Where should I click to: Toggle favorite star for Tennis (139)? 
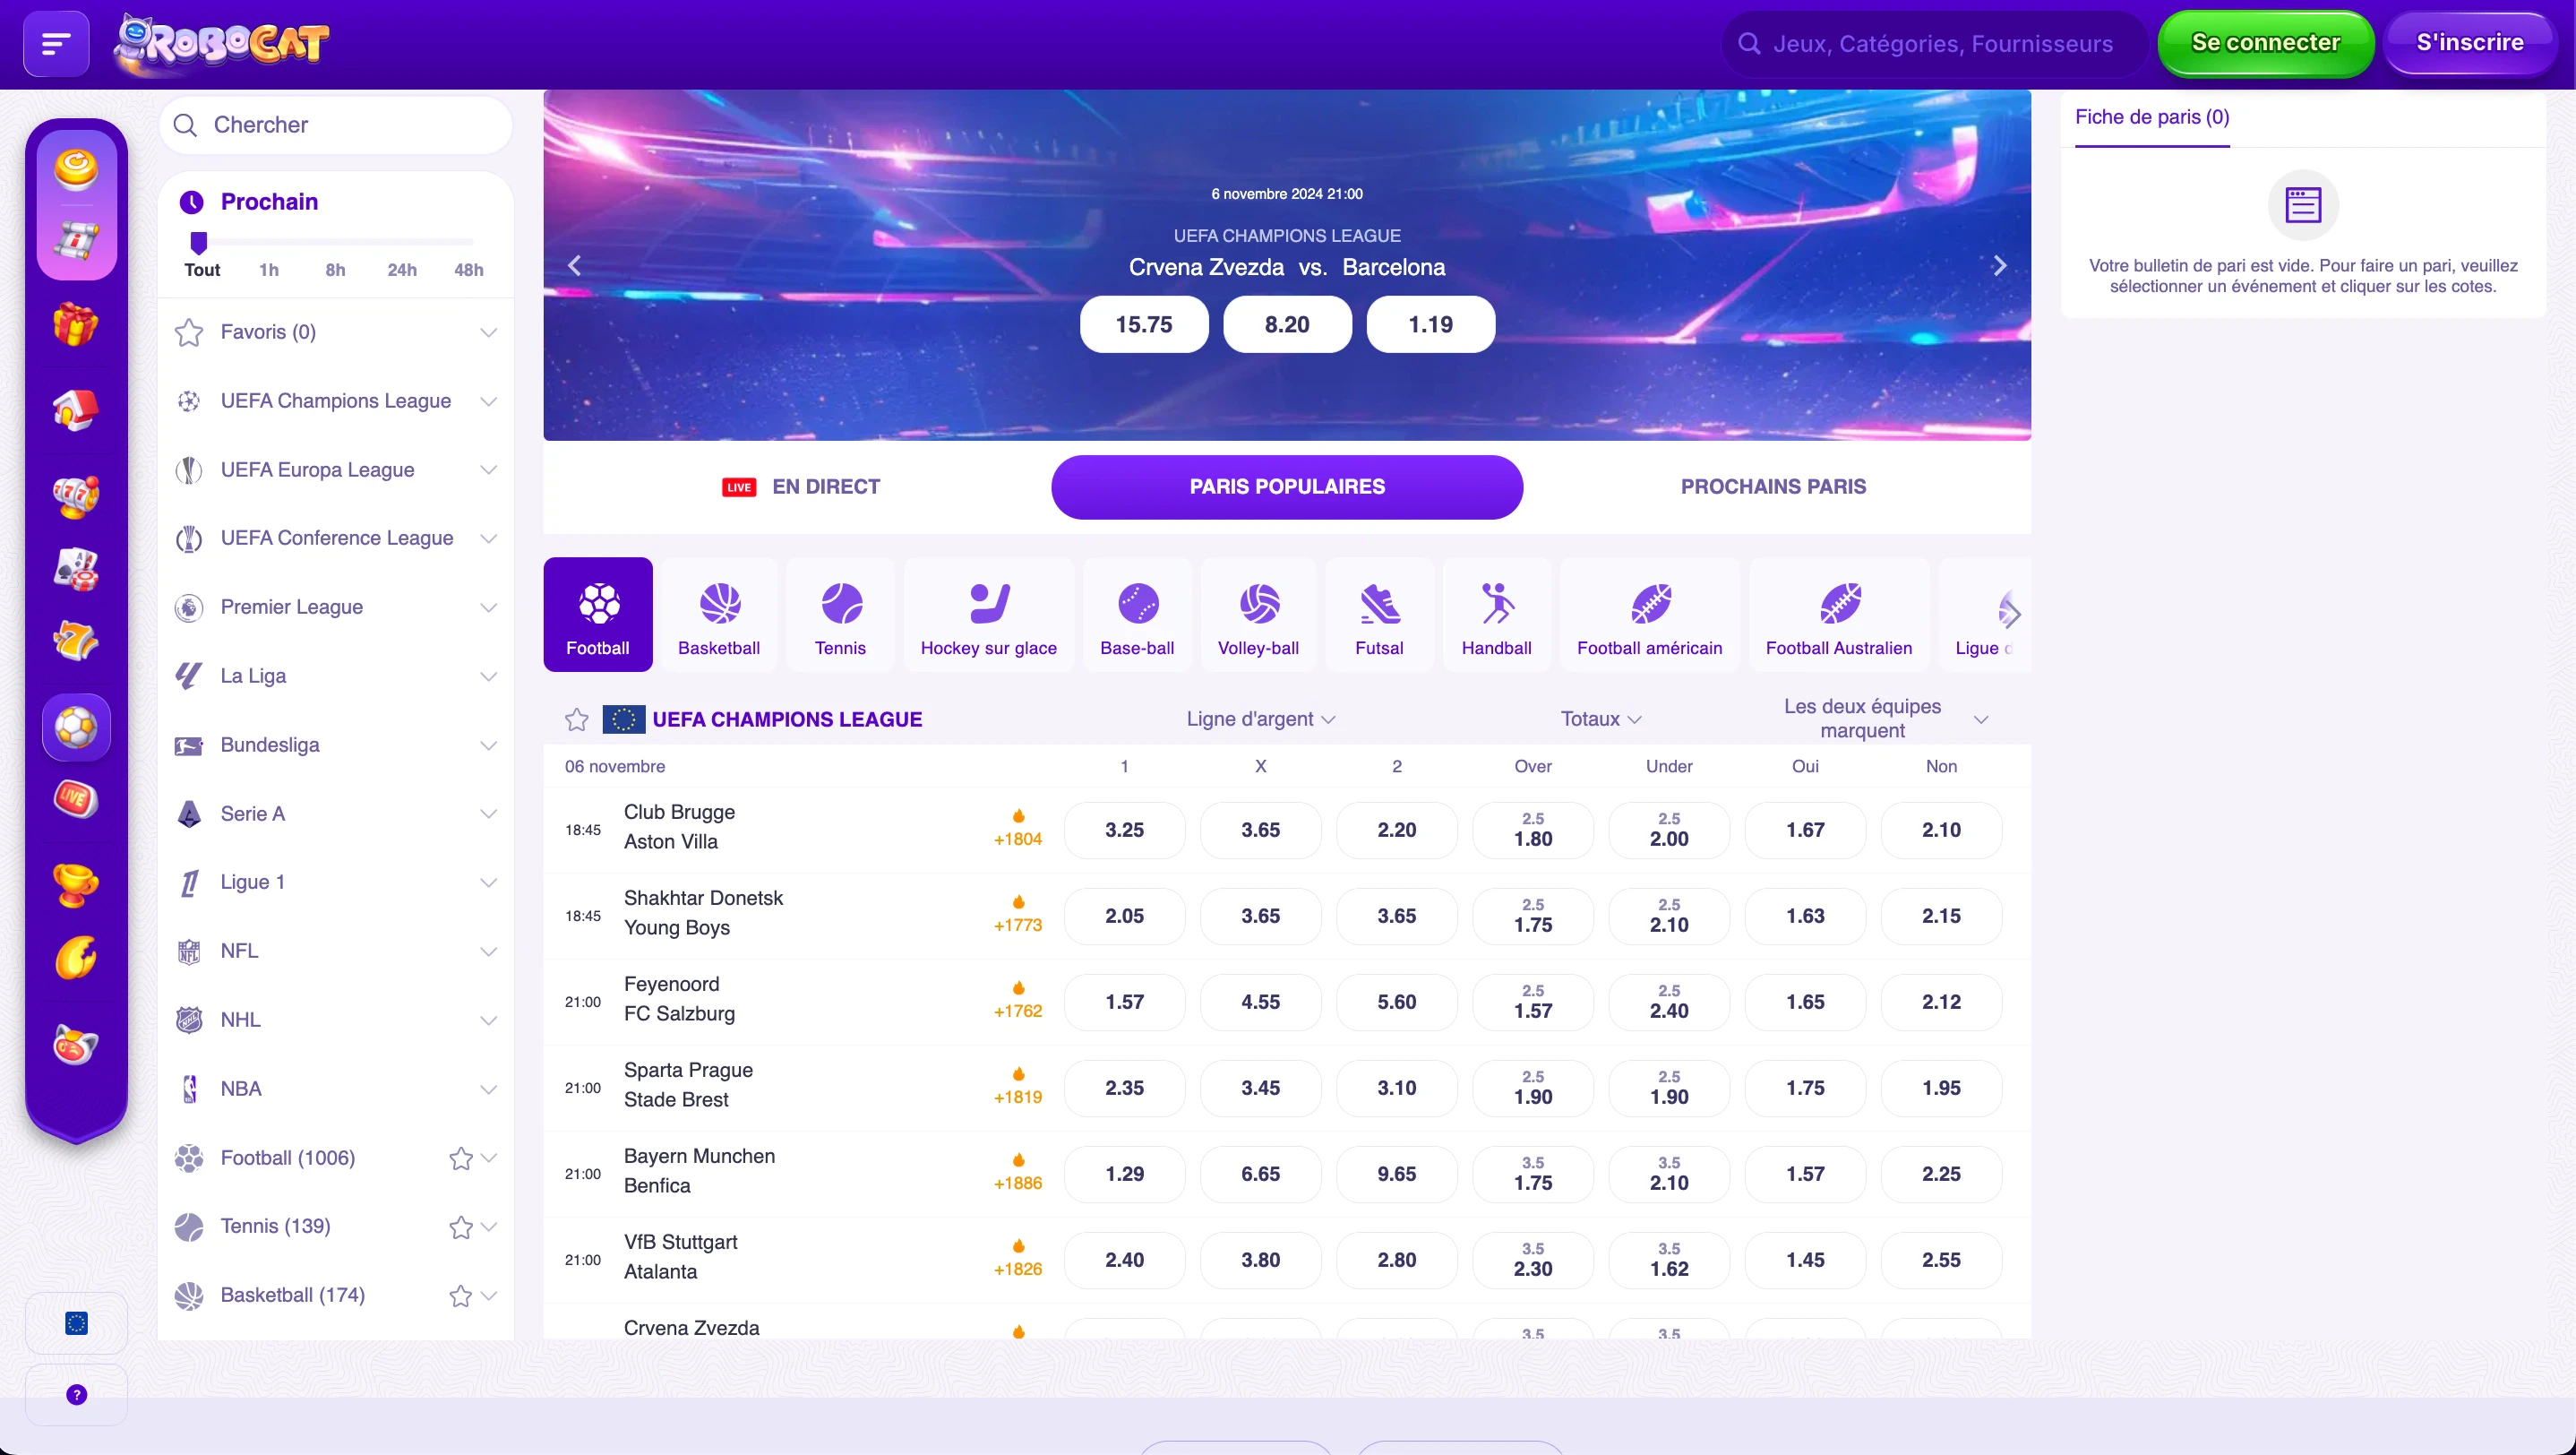pos(460,1227)
